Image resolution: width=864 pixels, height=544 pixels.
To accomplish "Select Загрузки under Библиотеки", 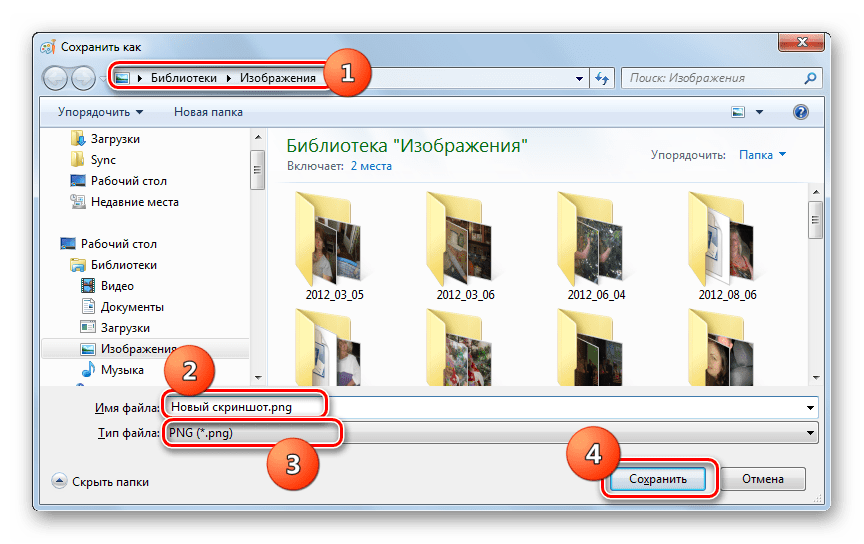I will pos(125,328).
